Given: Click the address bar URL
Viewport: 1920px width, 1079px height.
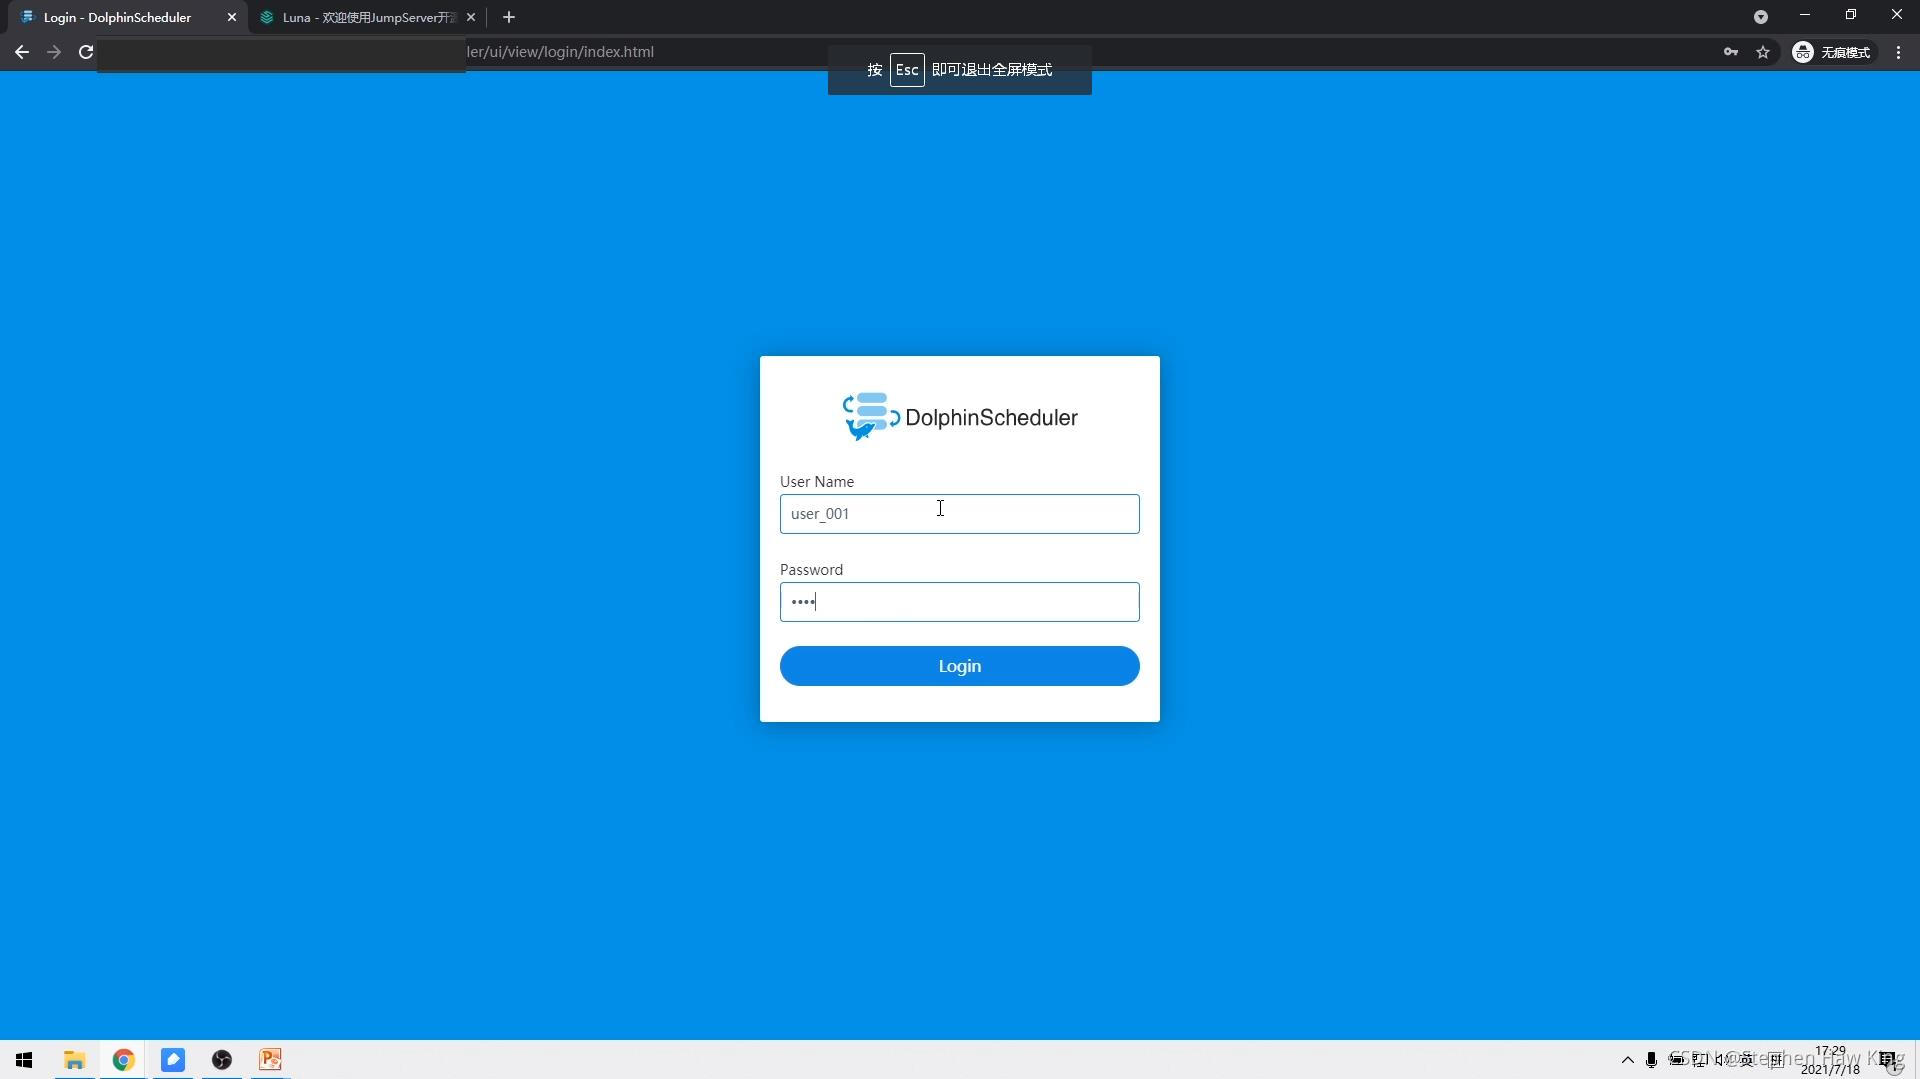Looking at the screenshot, I should pos(560,52).
